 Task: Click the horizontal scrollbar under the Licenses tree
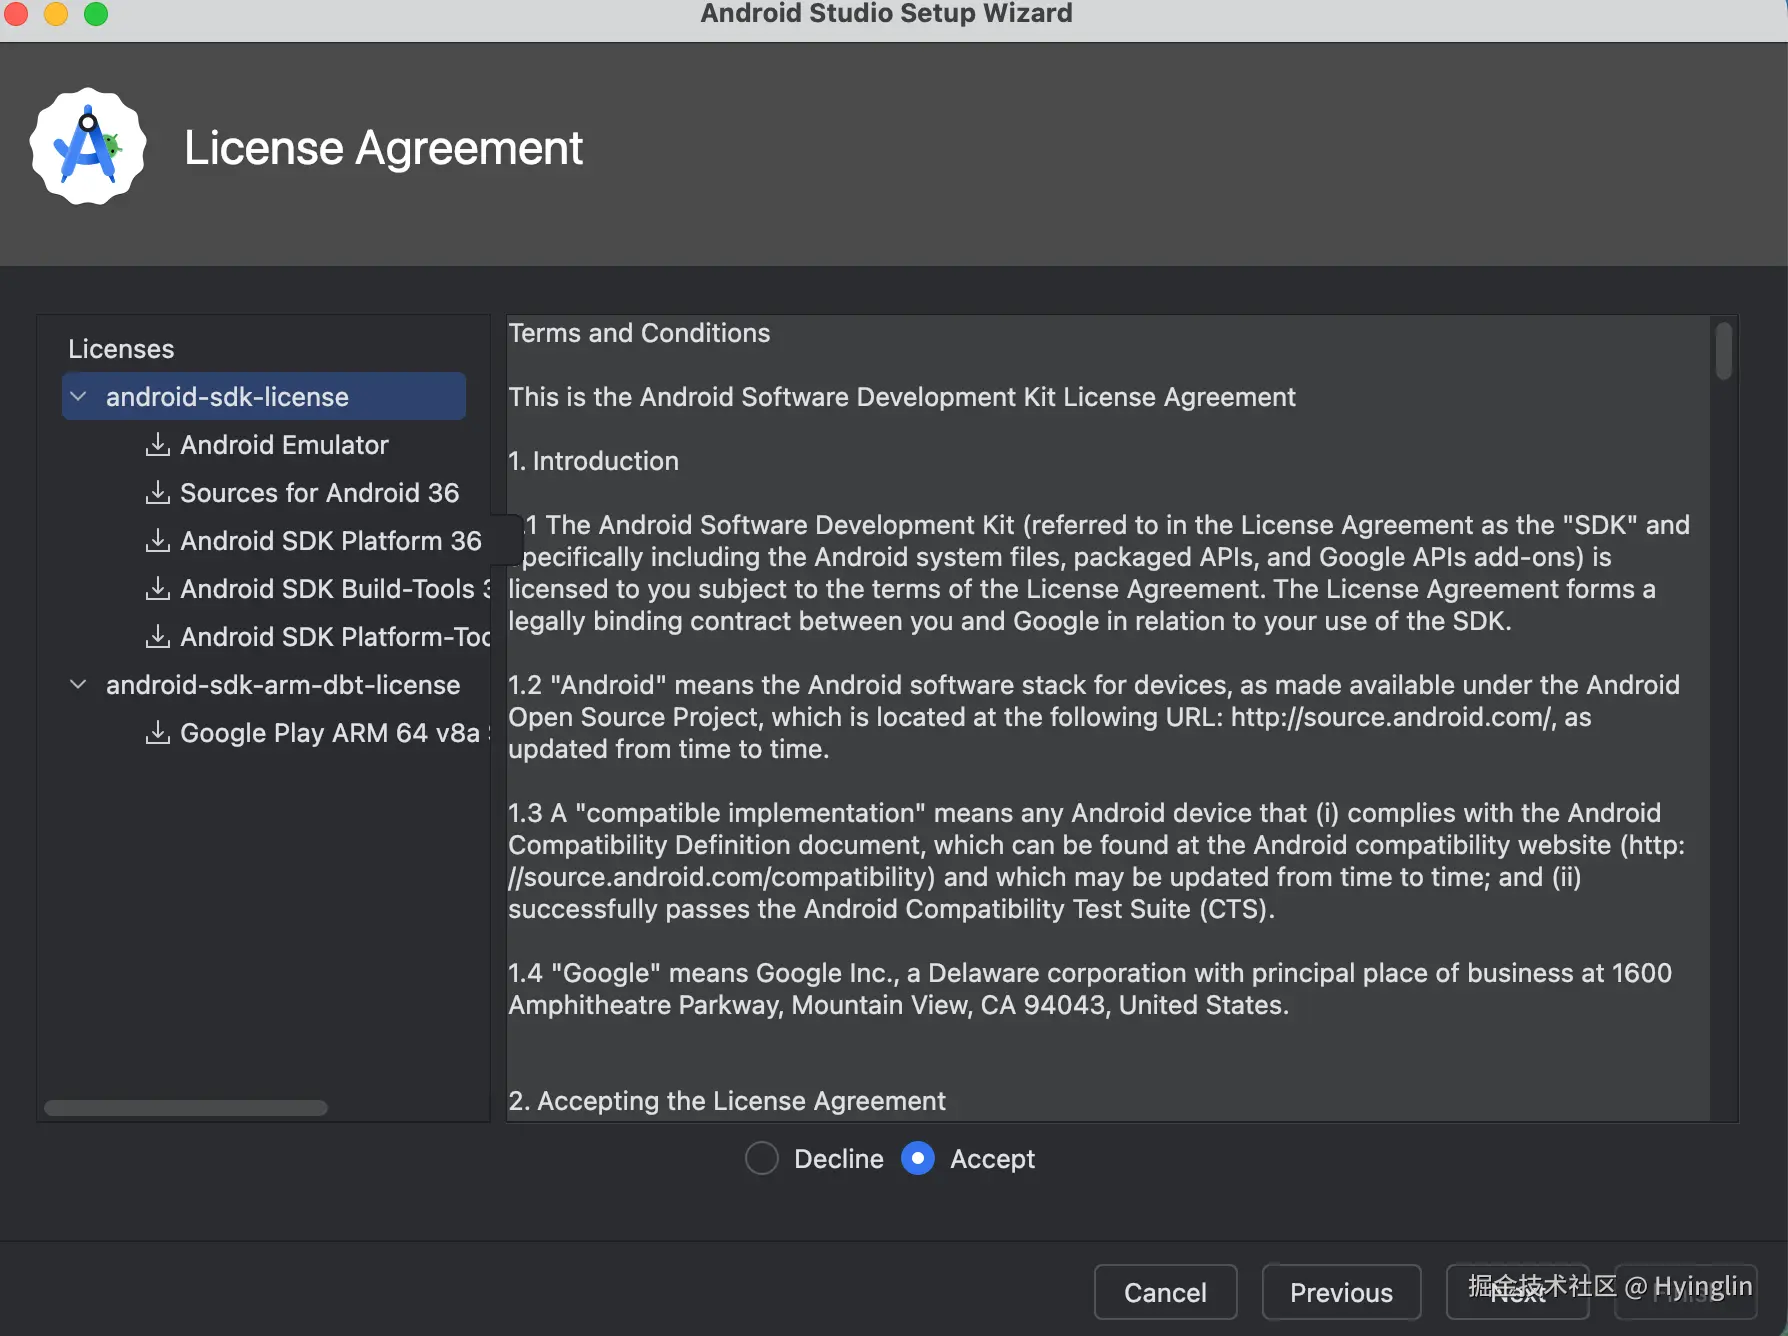(x=186, y=1107)
